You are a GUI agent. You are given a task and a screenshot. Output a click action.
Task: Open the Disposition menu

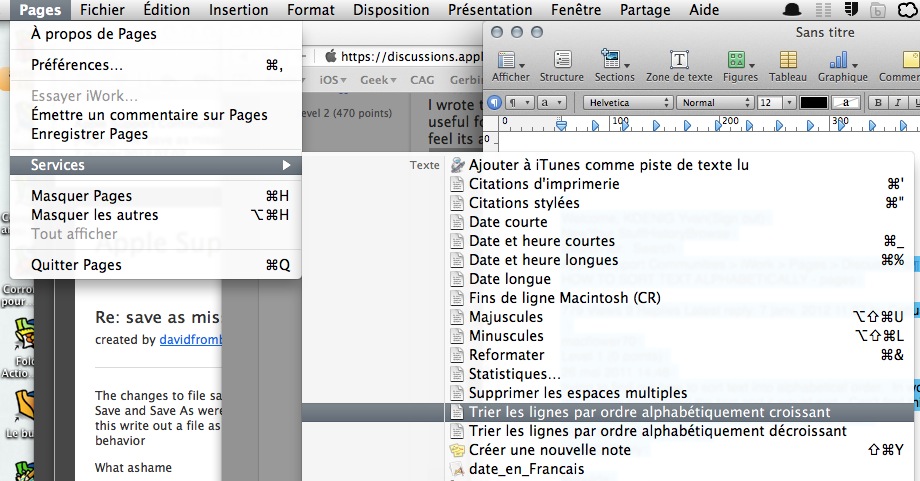[x=391, y=10]
